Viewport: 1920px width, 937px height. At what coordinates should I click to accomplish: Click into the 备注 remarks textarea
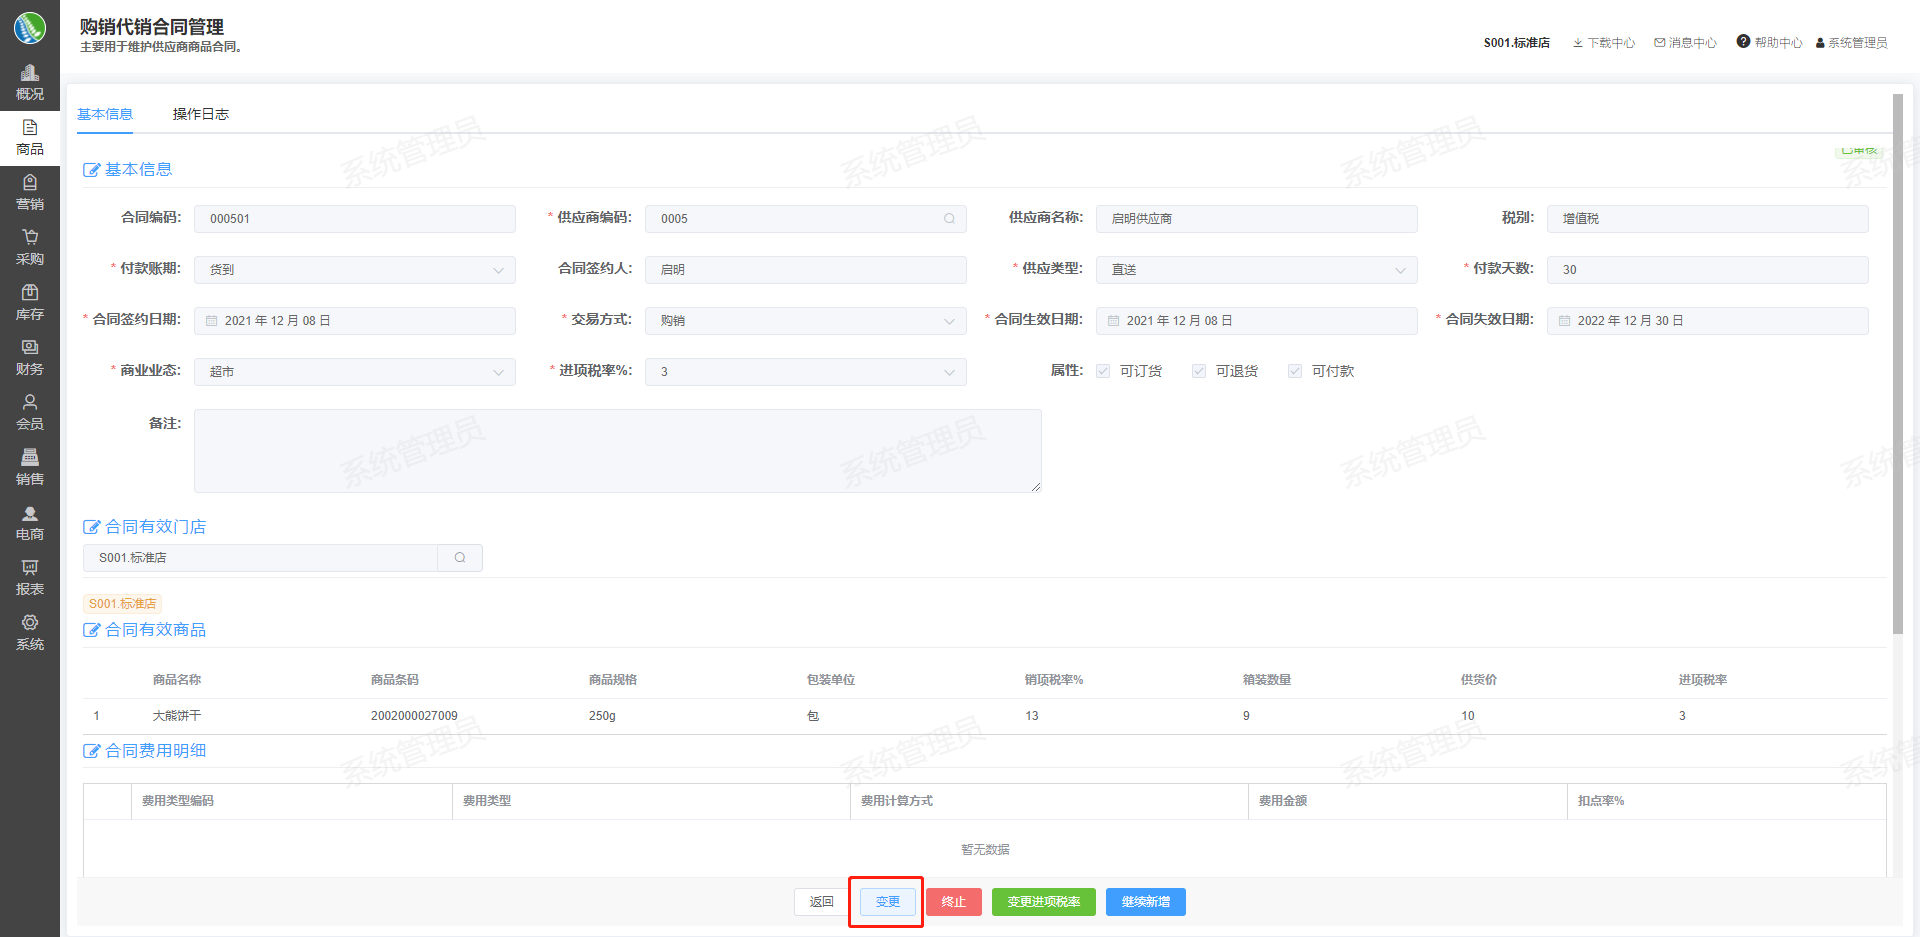(x=617, y=451)
